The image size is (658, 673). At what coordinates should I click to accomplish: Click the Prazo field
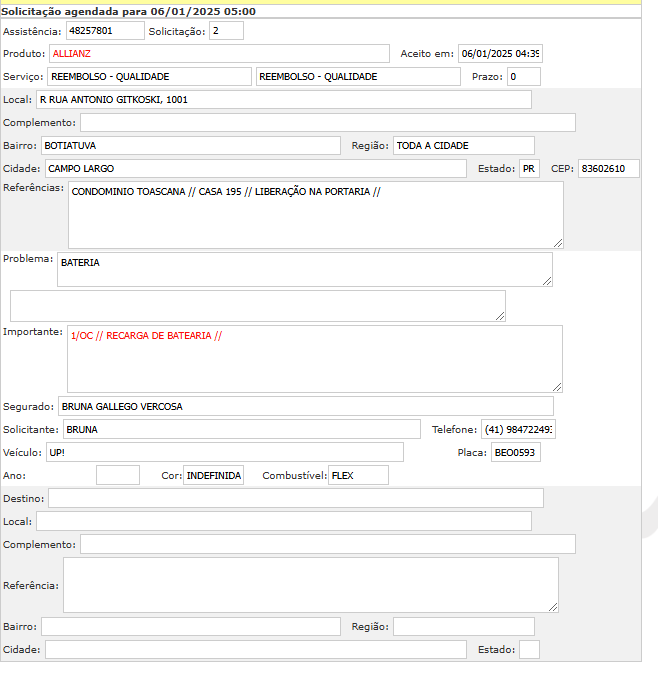(x=523, y=77)
